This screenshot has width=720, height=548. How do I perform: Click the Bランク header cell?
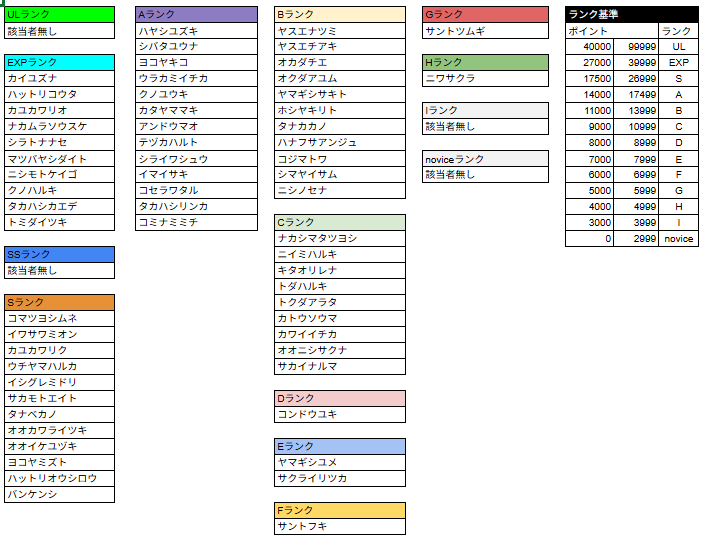340,15
